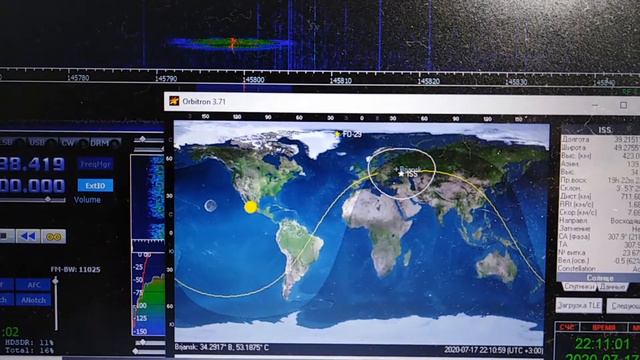640x360 pixels.
Task: Click 145790 on the frequency scale
Action: 166,79
